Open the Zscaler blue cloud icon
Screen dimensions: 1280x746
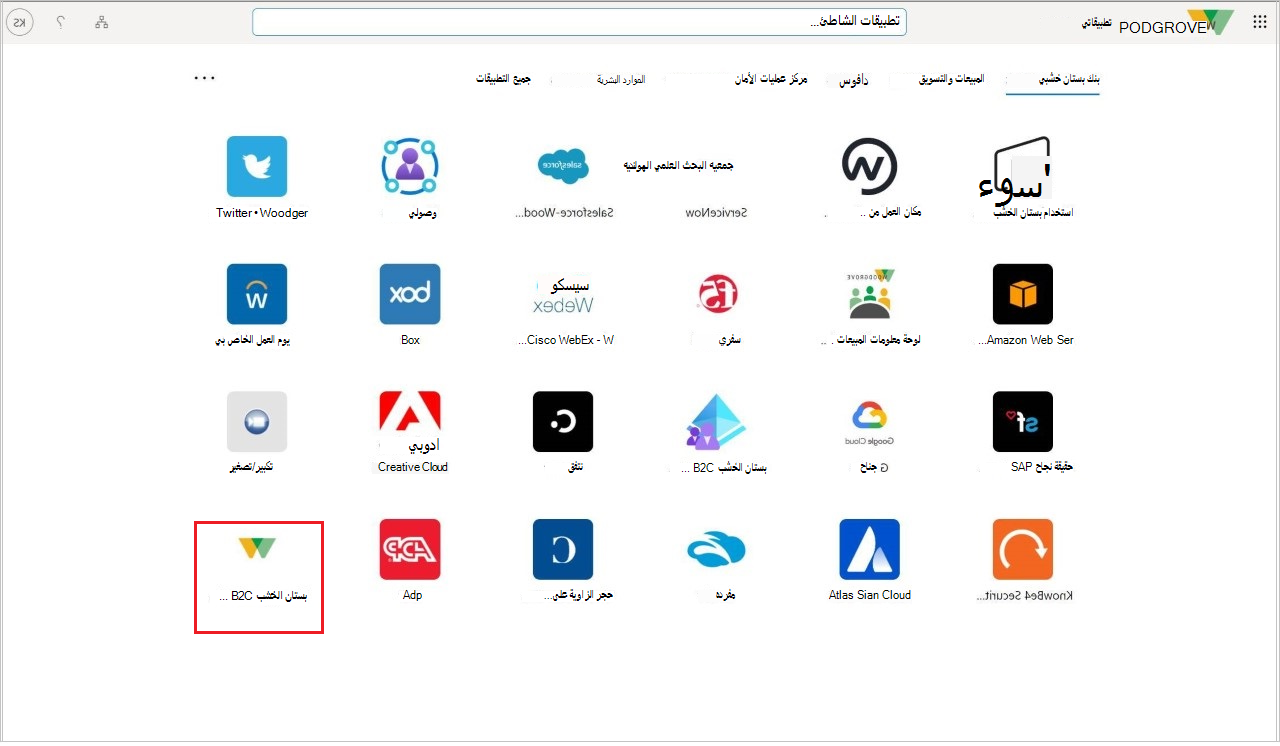coord(716,549)
